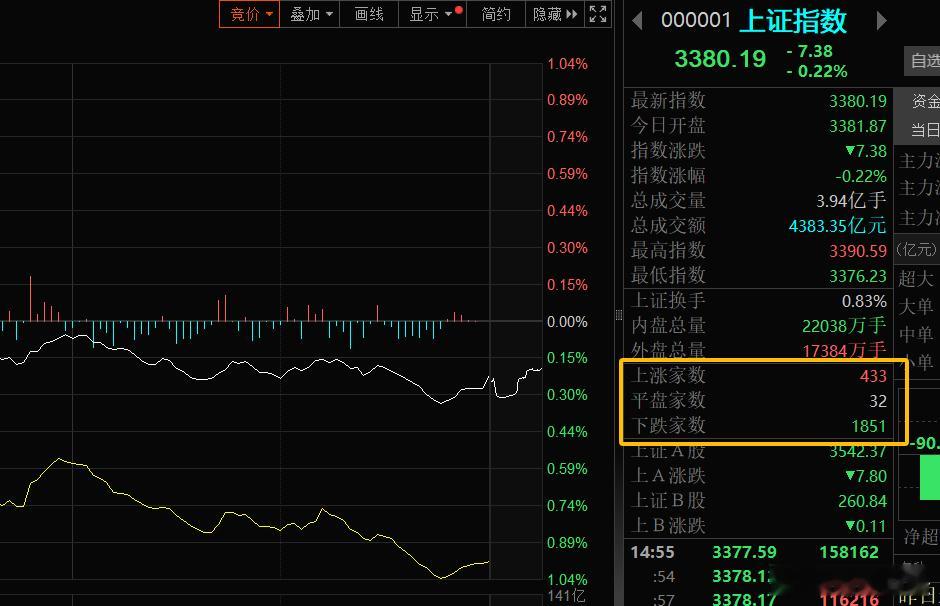
Task: Open the 叠加 overlay dropdown
Action: tap(310, 14)
